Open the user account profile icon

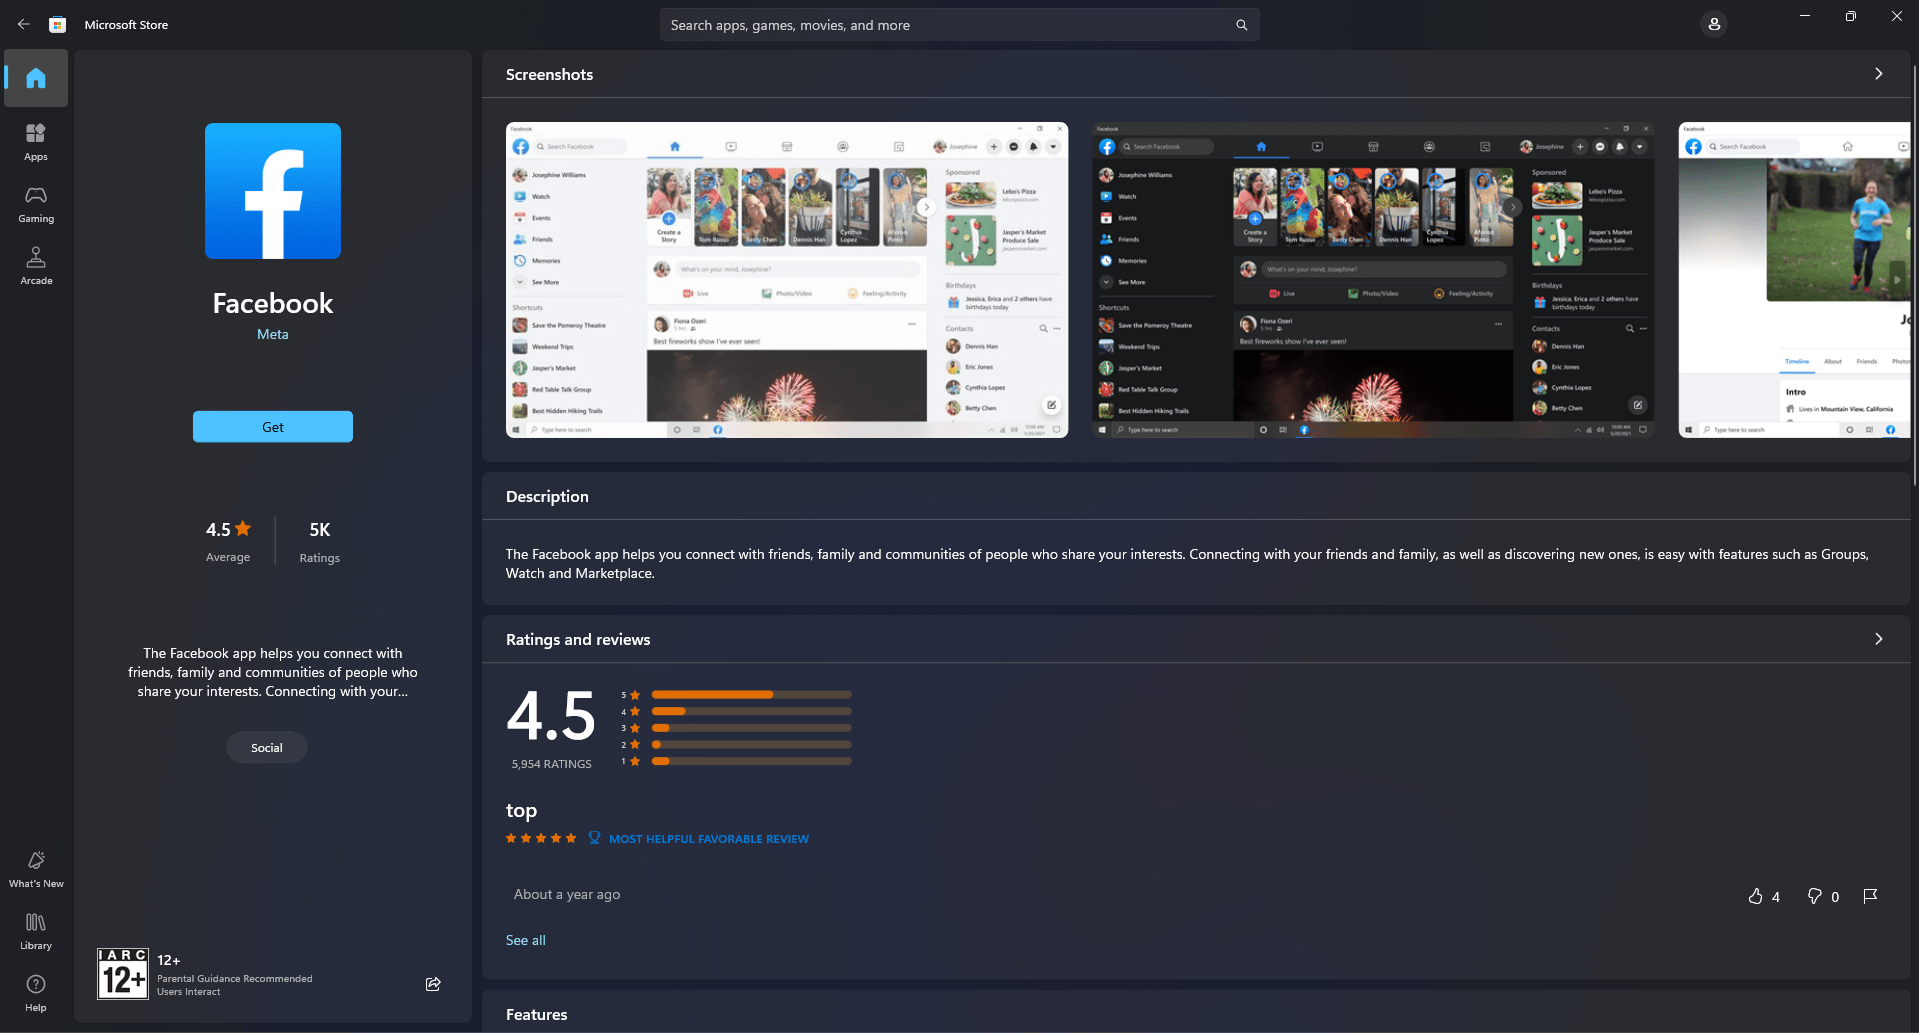point(1714,24)
